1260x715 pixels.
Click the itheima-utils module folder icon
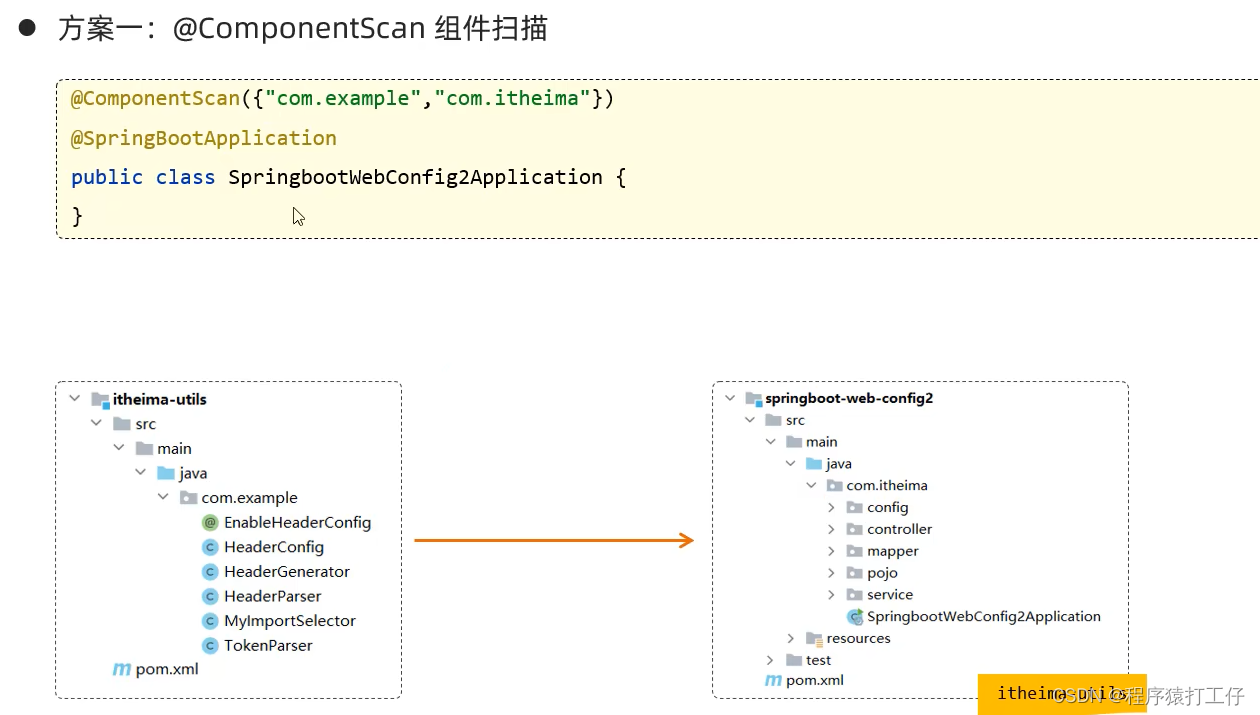click(x=100, y=400)
